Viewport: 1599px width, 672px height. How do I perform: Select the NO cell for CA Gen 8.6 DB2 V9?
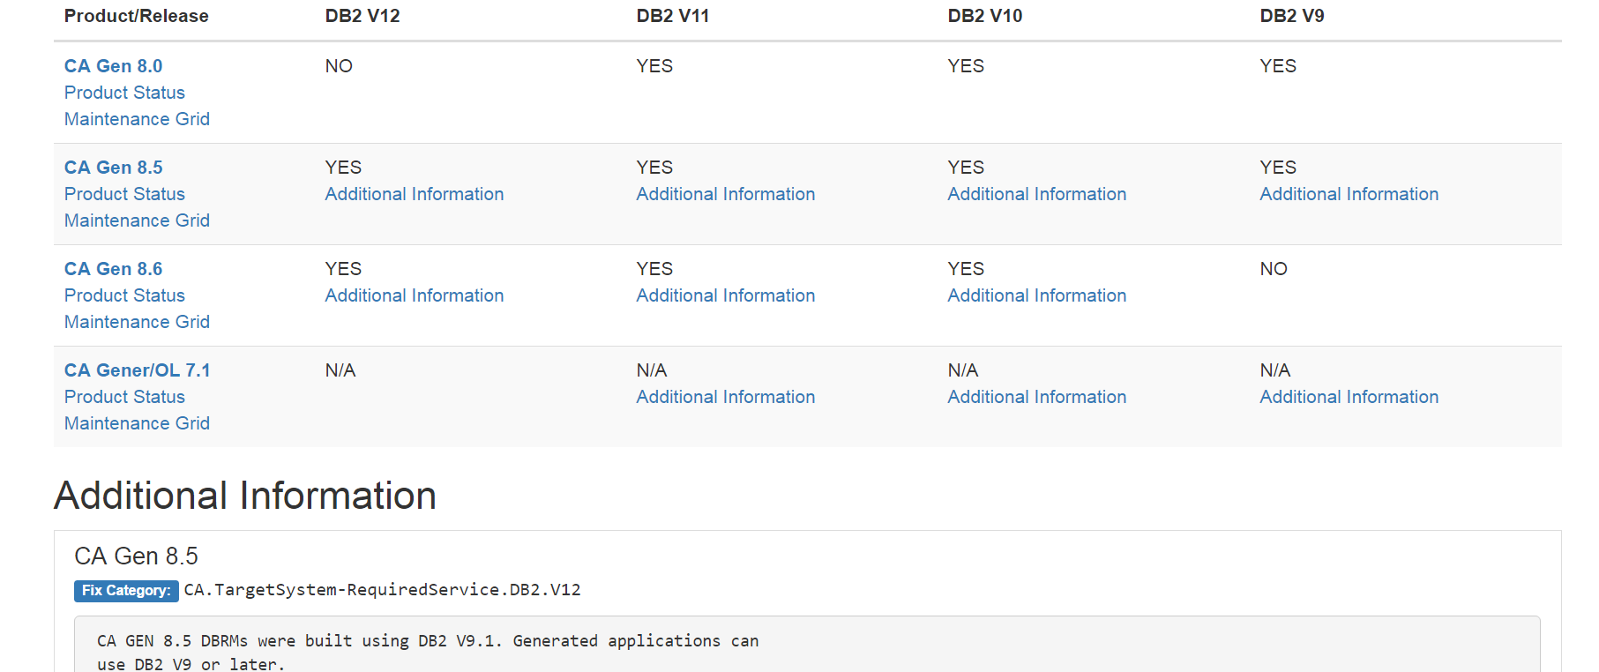(1274, 269)
